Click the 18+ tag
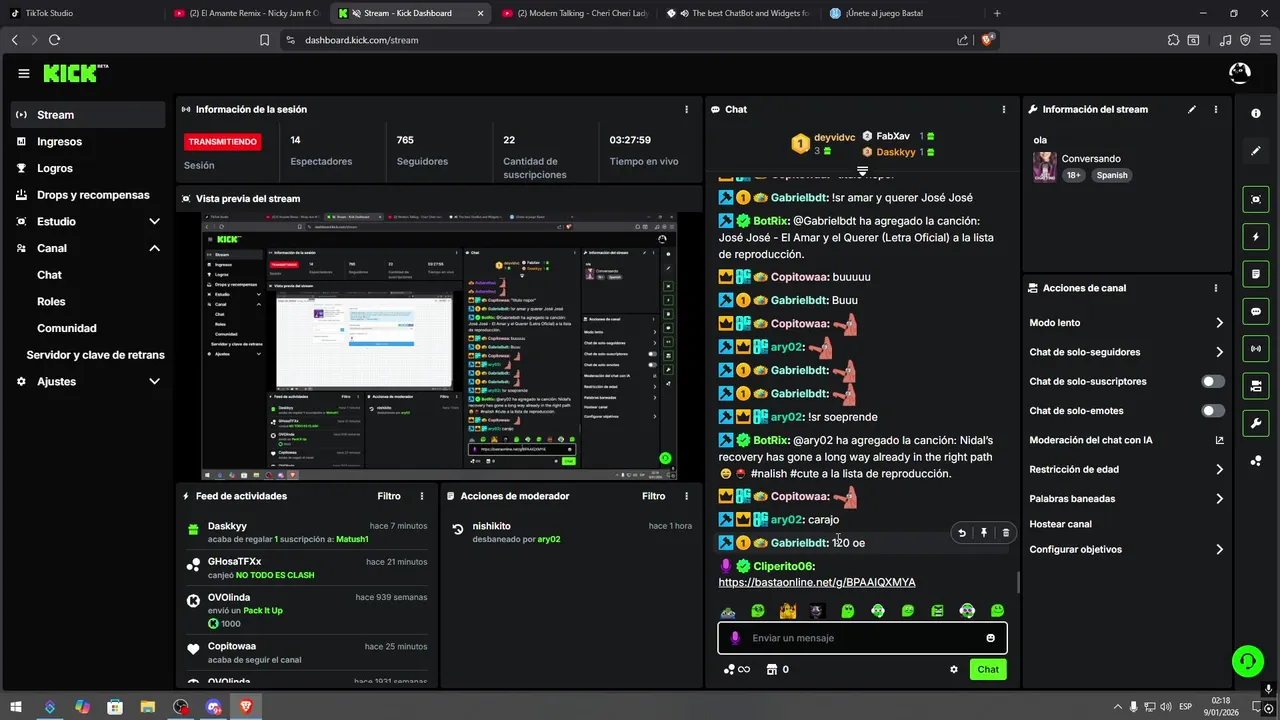The image size is (1280, 720). (x=1073, y=175)
